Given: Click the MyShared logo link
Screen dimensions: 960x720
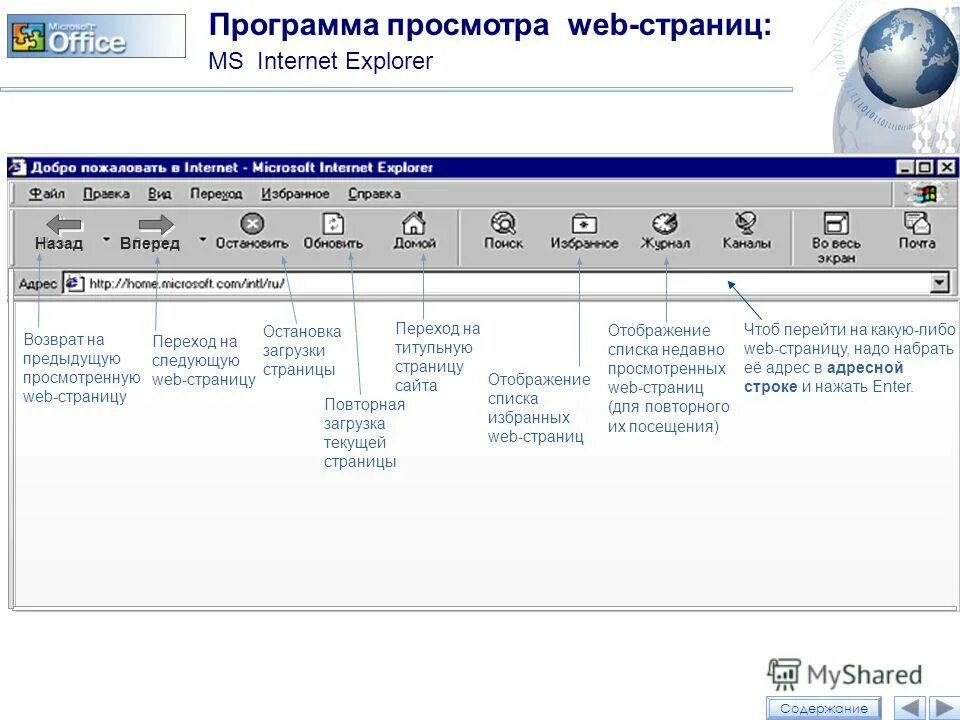Looking at the screenshot, I should pyautogui.click(x=845, y=672).
